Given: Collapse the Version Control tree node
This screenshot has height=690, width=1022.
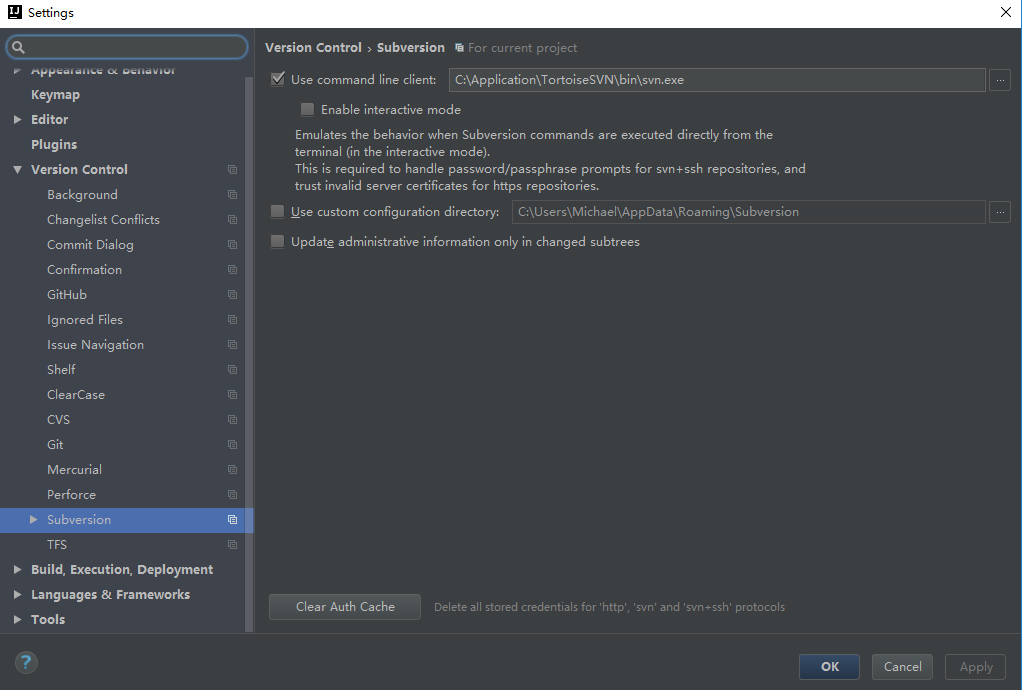Looking at the screenshot, I should (18, 170).
